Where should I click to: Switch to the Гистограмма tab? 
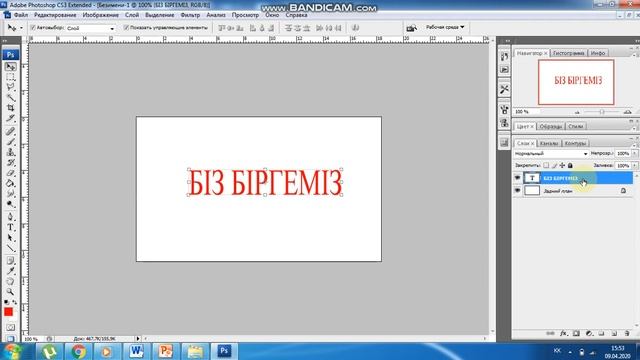[569, 53]
